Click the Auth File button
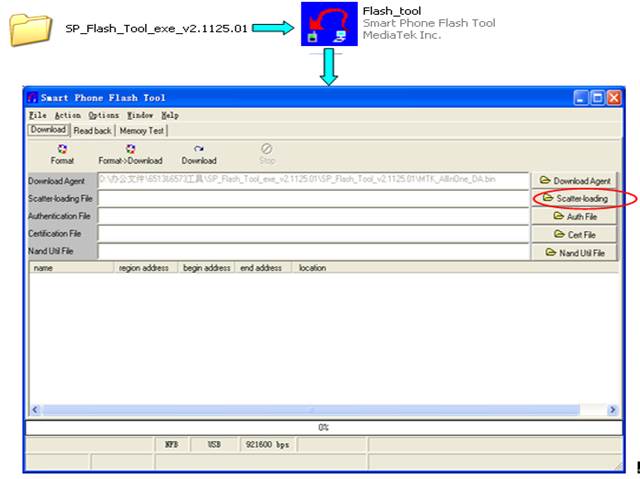640x479 pixels. 574,216
